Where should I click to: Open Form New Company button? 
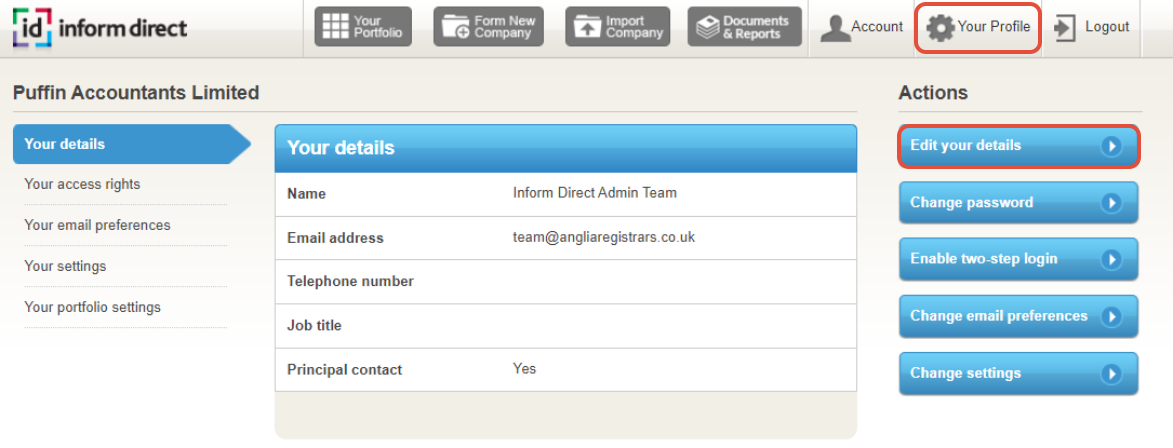coord(489,27)
